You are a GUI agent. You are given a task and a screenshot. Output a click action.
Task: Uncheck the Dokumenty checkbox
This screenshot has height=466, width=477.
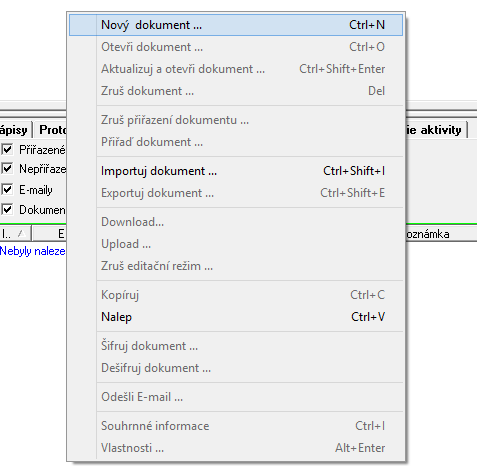coord(7,210)
